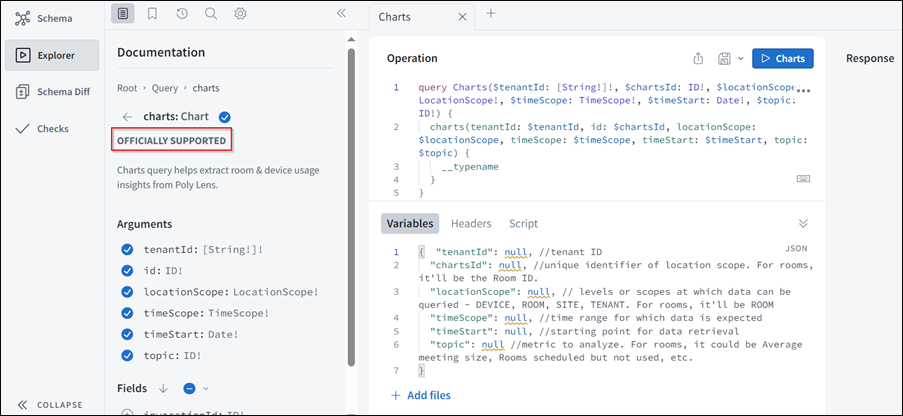Switch to the Script tab
The height and width of the screenshot is (416, 903).
(523, 224)
